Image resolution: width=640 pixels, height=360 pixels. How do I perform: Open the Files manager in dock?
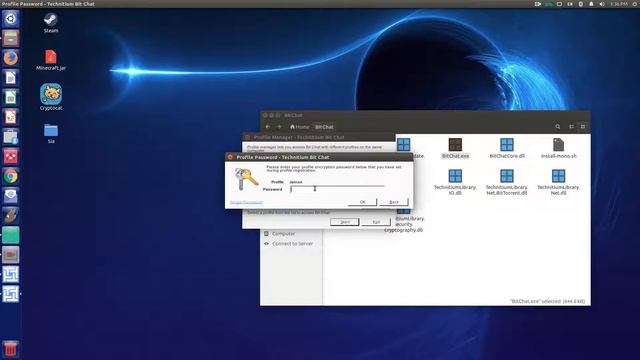pos(11,38)
